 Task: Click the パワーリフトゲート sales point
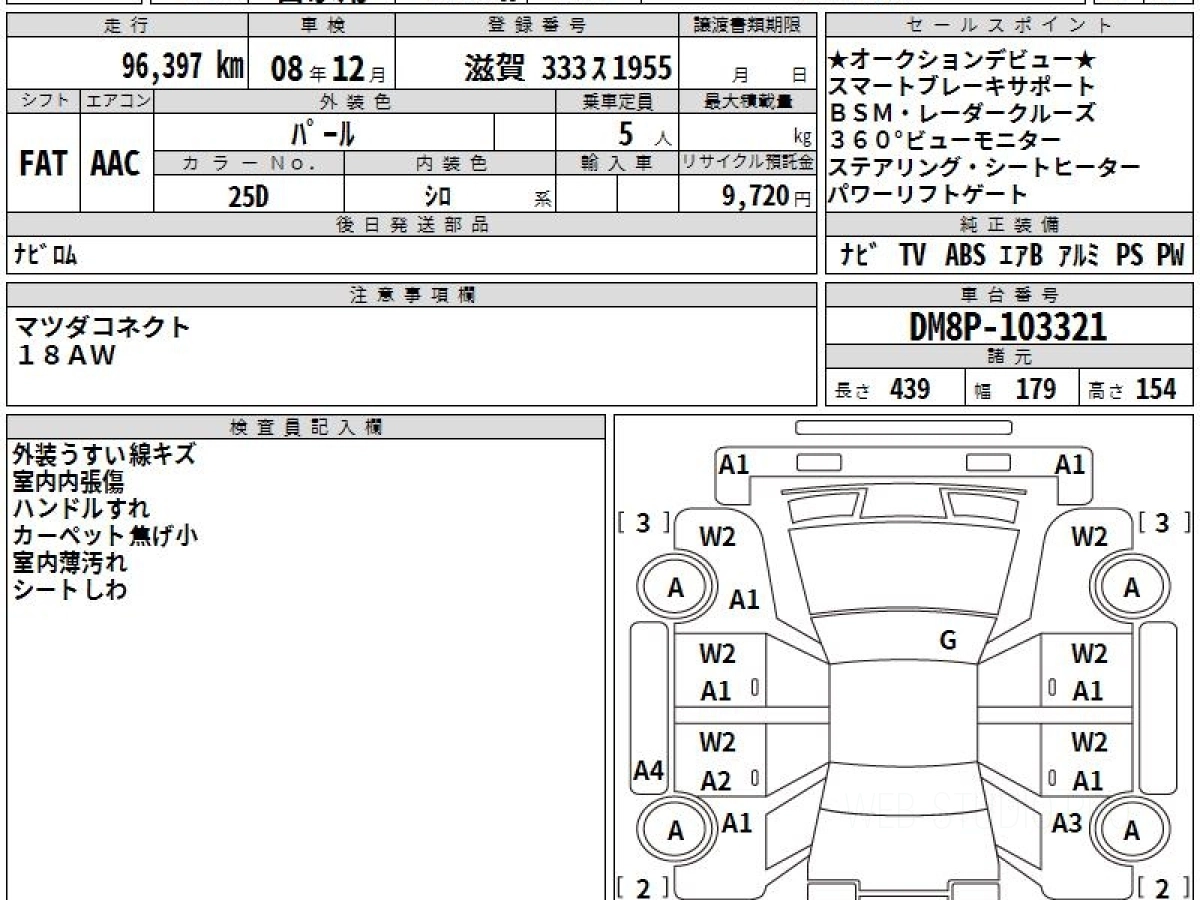tap(928, 194)
